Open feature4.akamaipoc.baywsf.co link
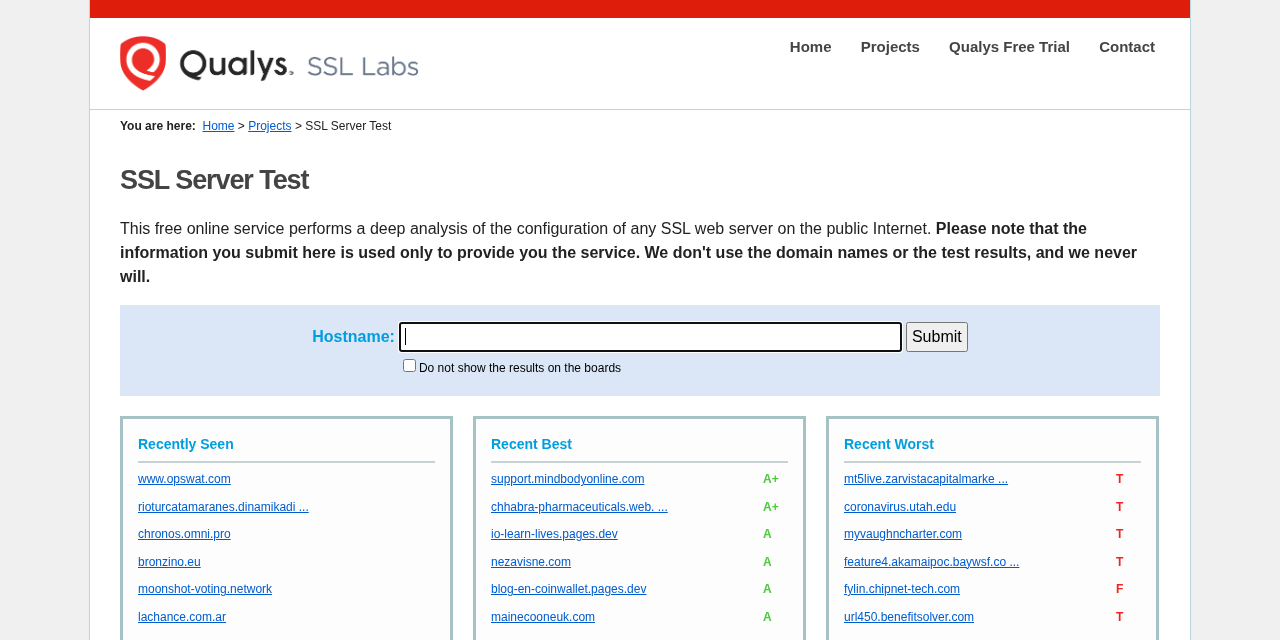 [931, 562]
